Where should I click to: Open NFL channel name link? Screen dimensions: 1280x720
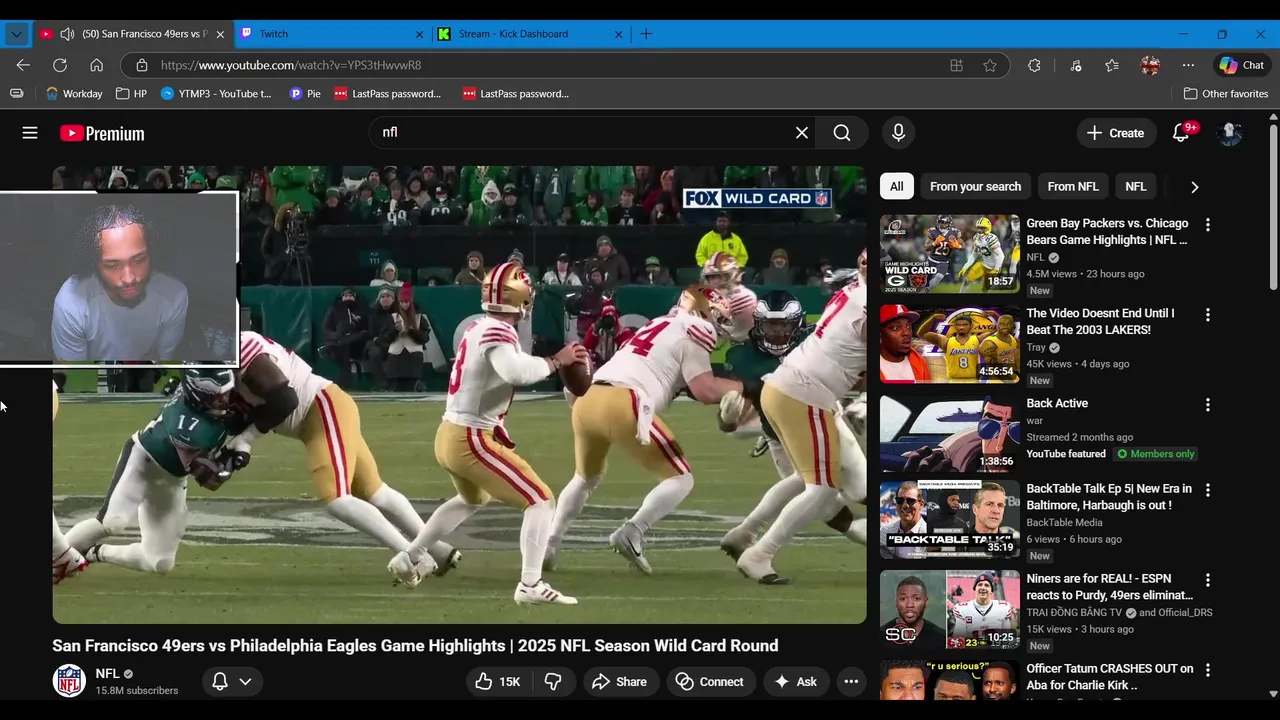pos(107,674)
